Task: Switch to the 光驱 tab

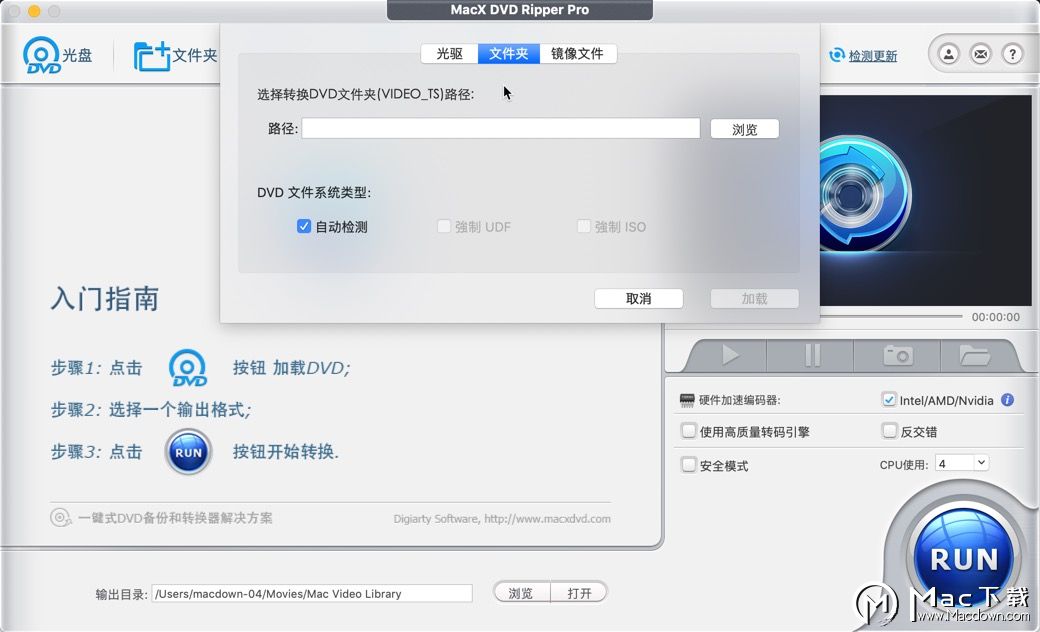Action: click(449, 54)
